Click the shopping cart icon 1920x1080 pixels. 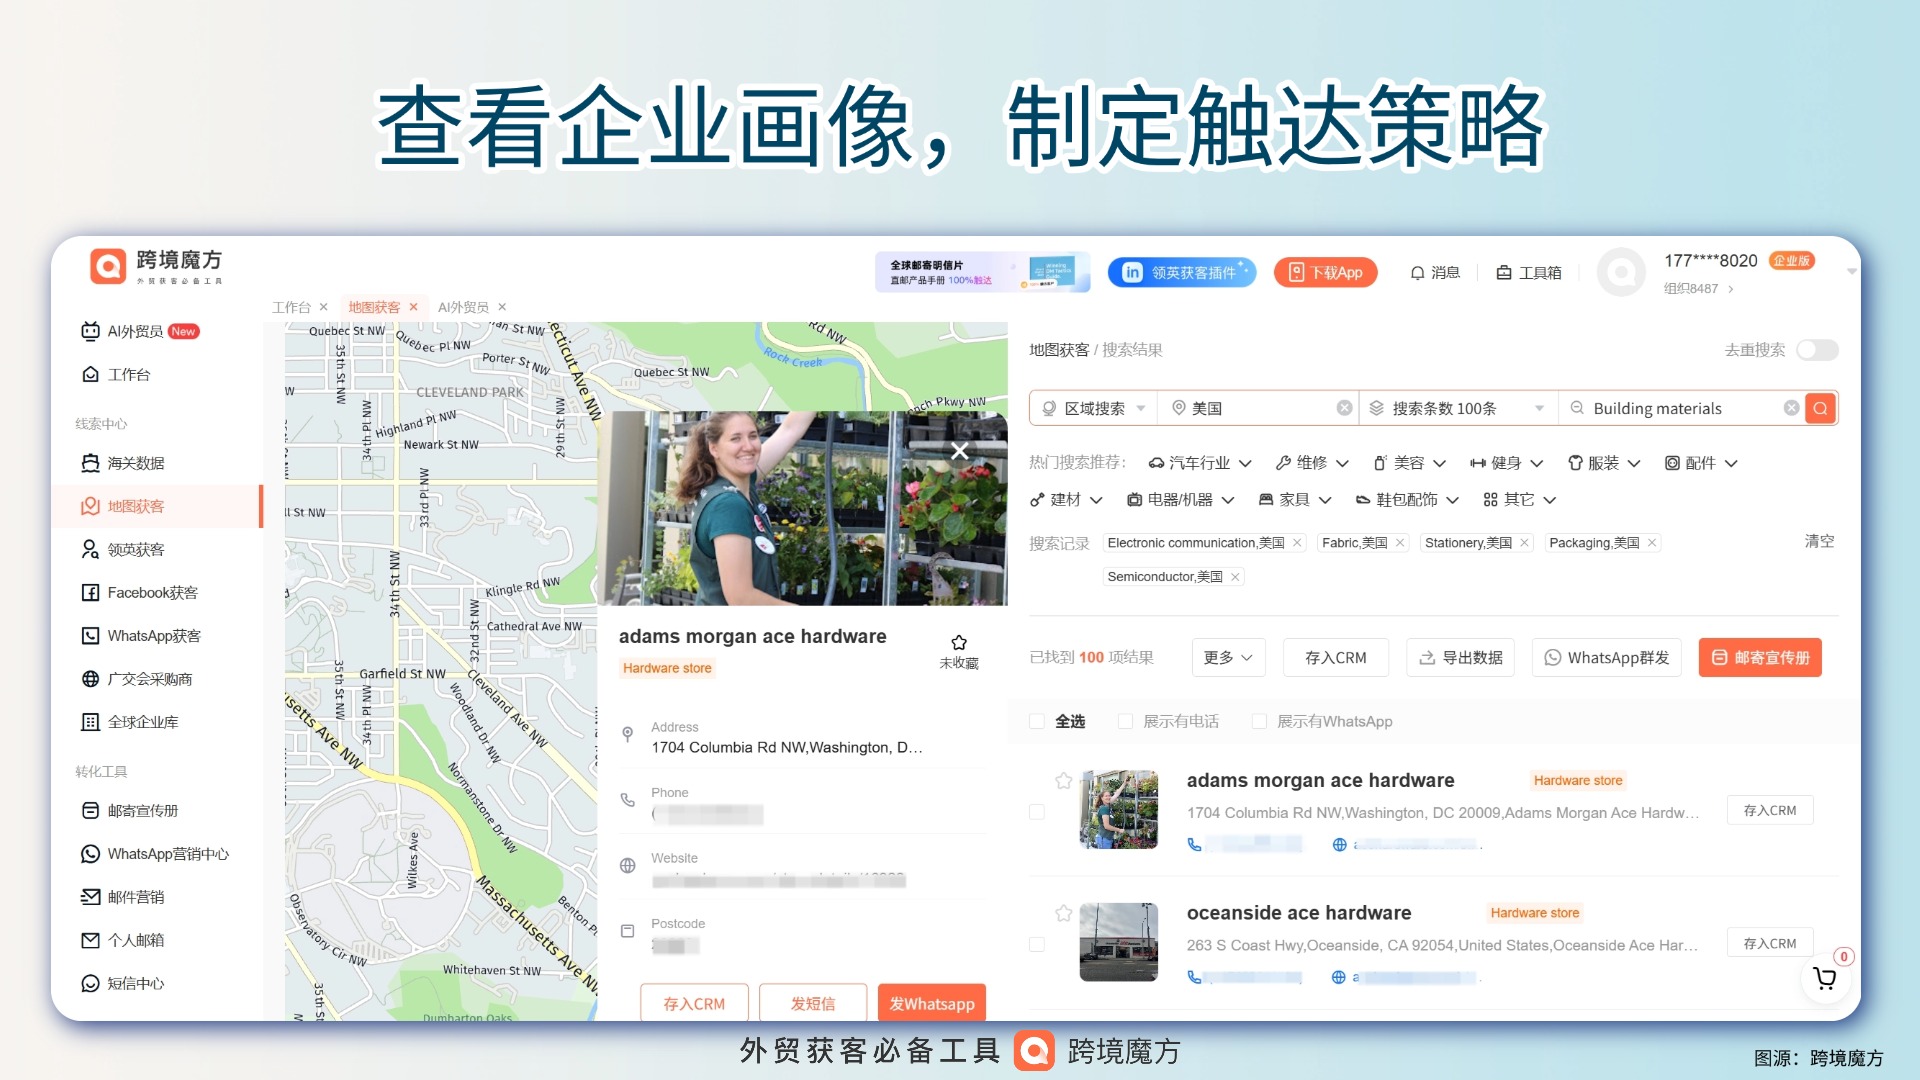[1824, 979]
